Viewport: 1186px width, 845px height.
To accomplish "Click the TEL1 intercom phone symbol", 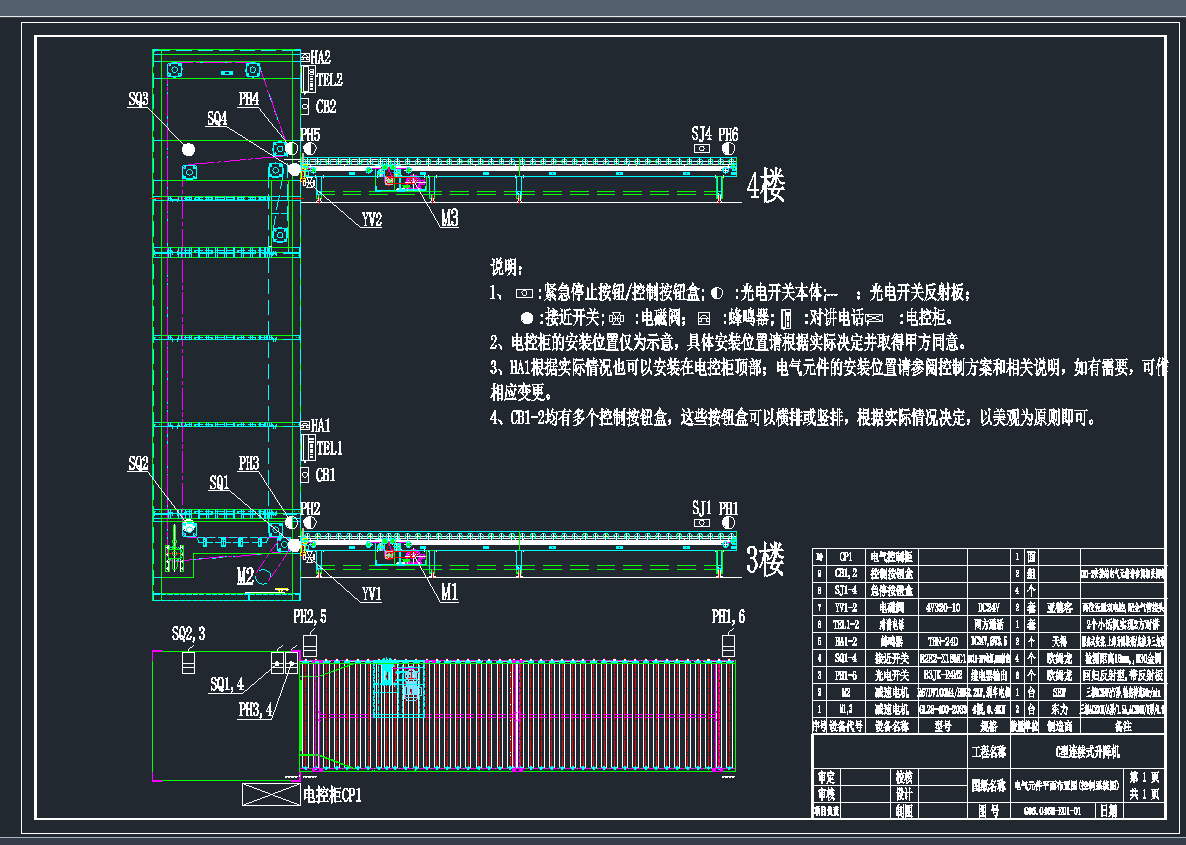I will [x=308, y=448].
